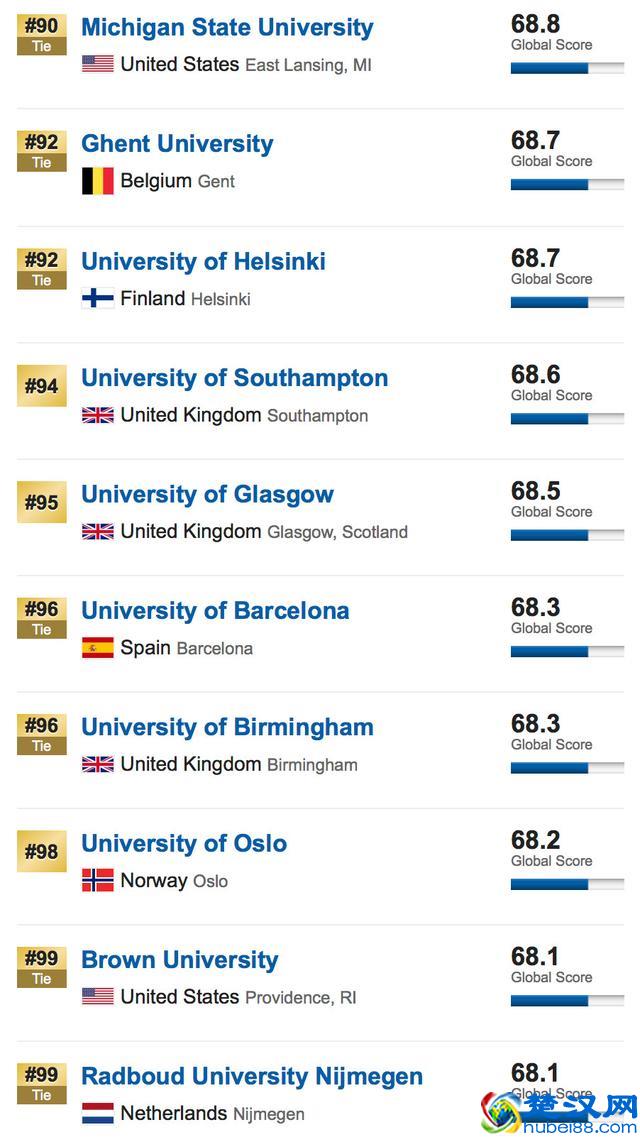Click the Norway flag under University of Oslo
Screen dimensions: 640x1137
pyautogui.click(x=95, y=881)
